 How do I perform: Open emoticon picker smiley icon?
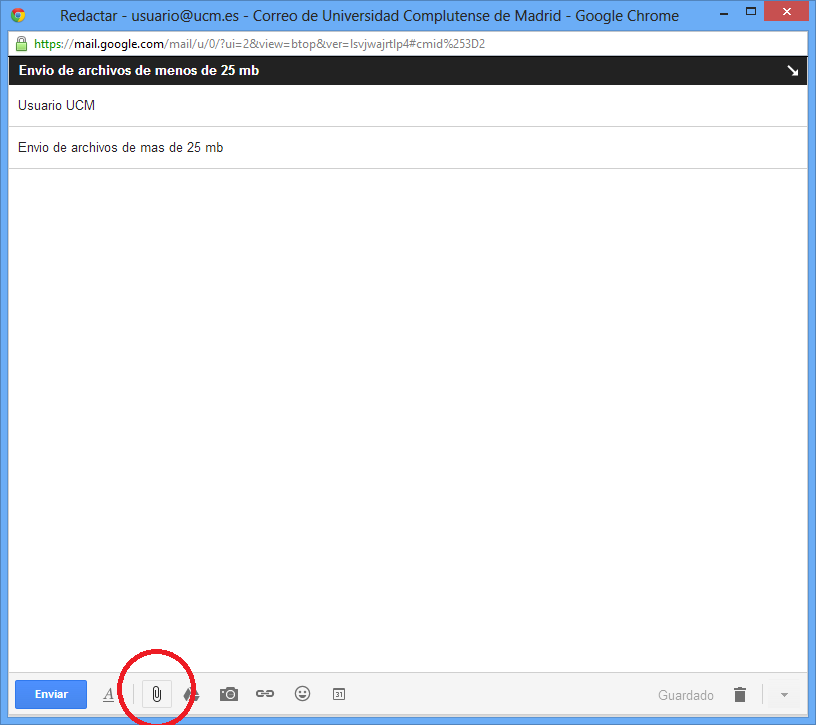tap(302, 693)
